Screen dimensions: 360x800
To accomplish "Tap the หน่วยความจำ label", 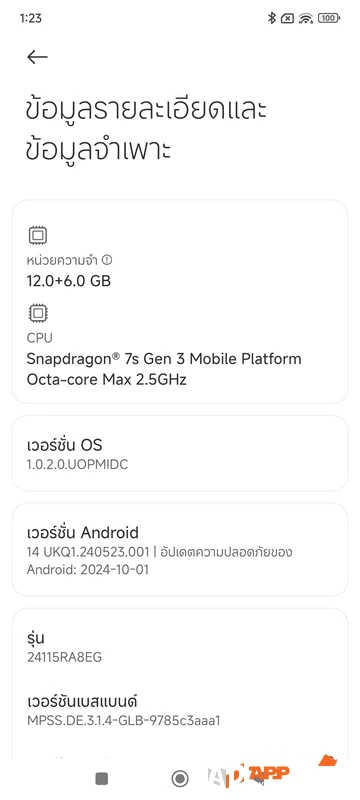I will [62, 260].
